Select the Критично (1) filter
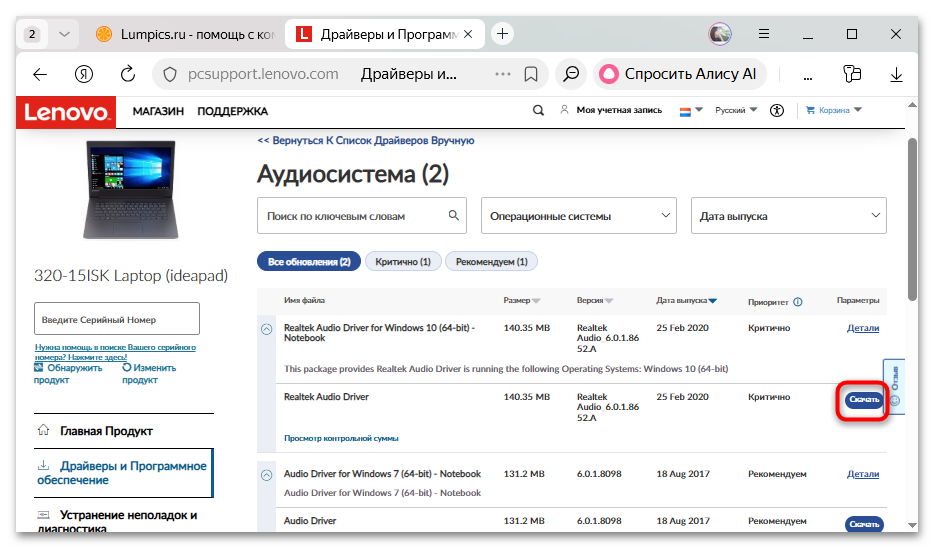Image resolution: width=934 pixels, height=548 pixels. (x=403, y=261)
